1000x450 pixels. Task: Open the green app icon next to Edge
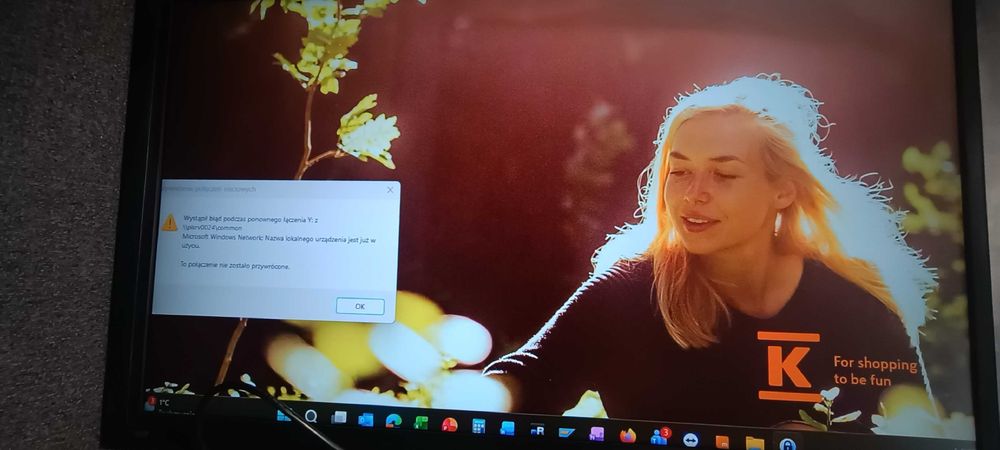[x=421, y=422]
